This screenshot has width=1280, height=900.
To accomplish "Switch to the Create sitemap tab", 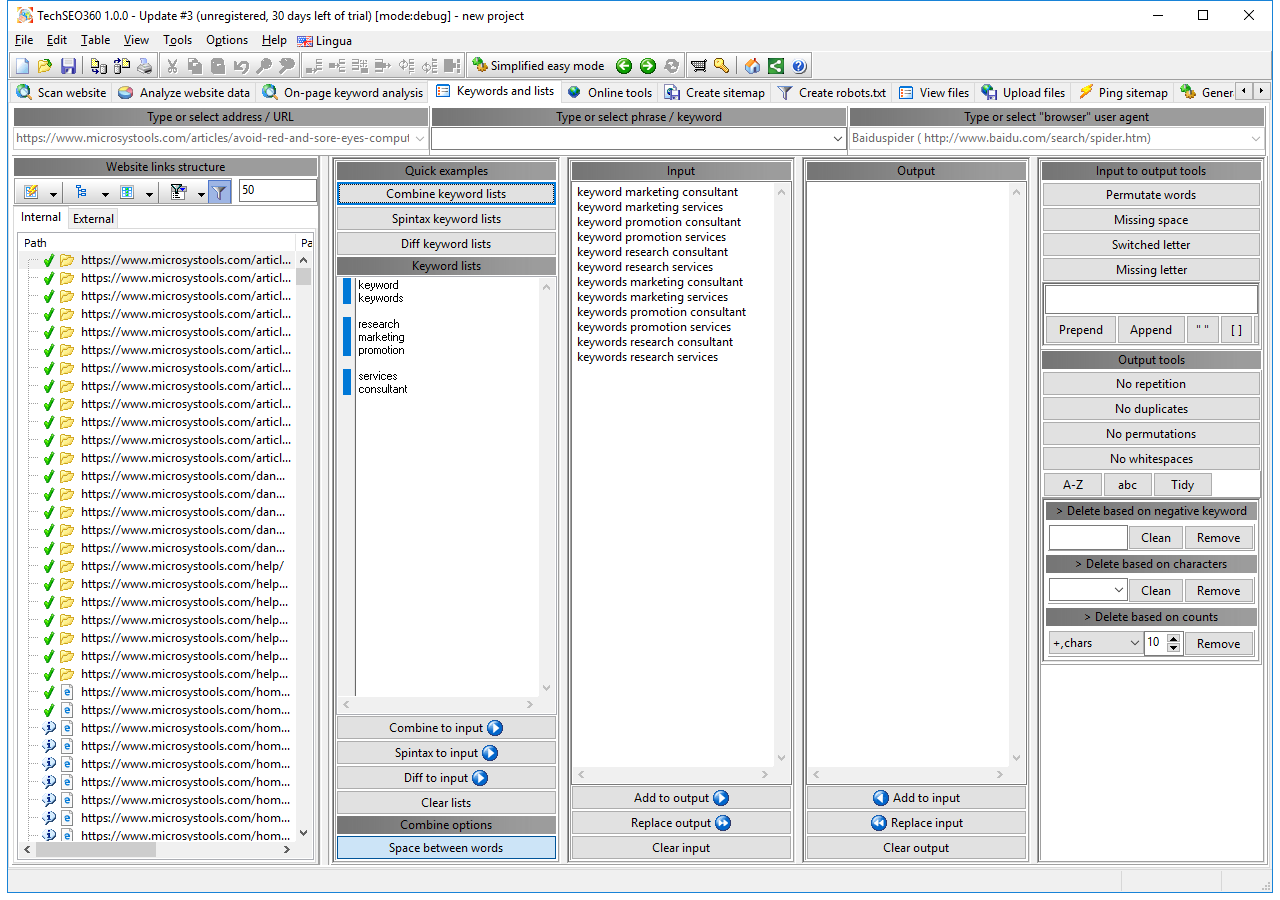I will click(x=715, y=92).
